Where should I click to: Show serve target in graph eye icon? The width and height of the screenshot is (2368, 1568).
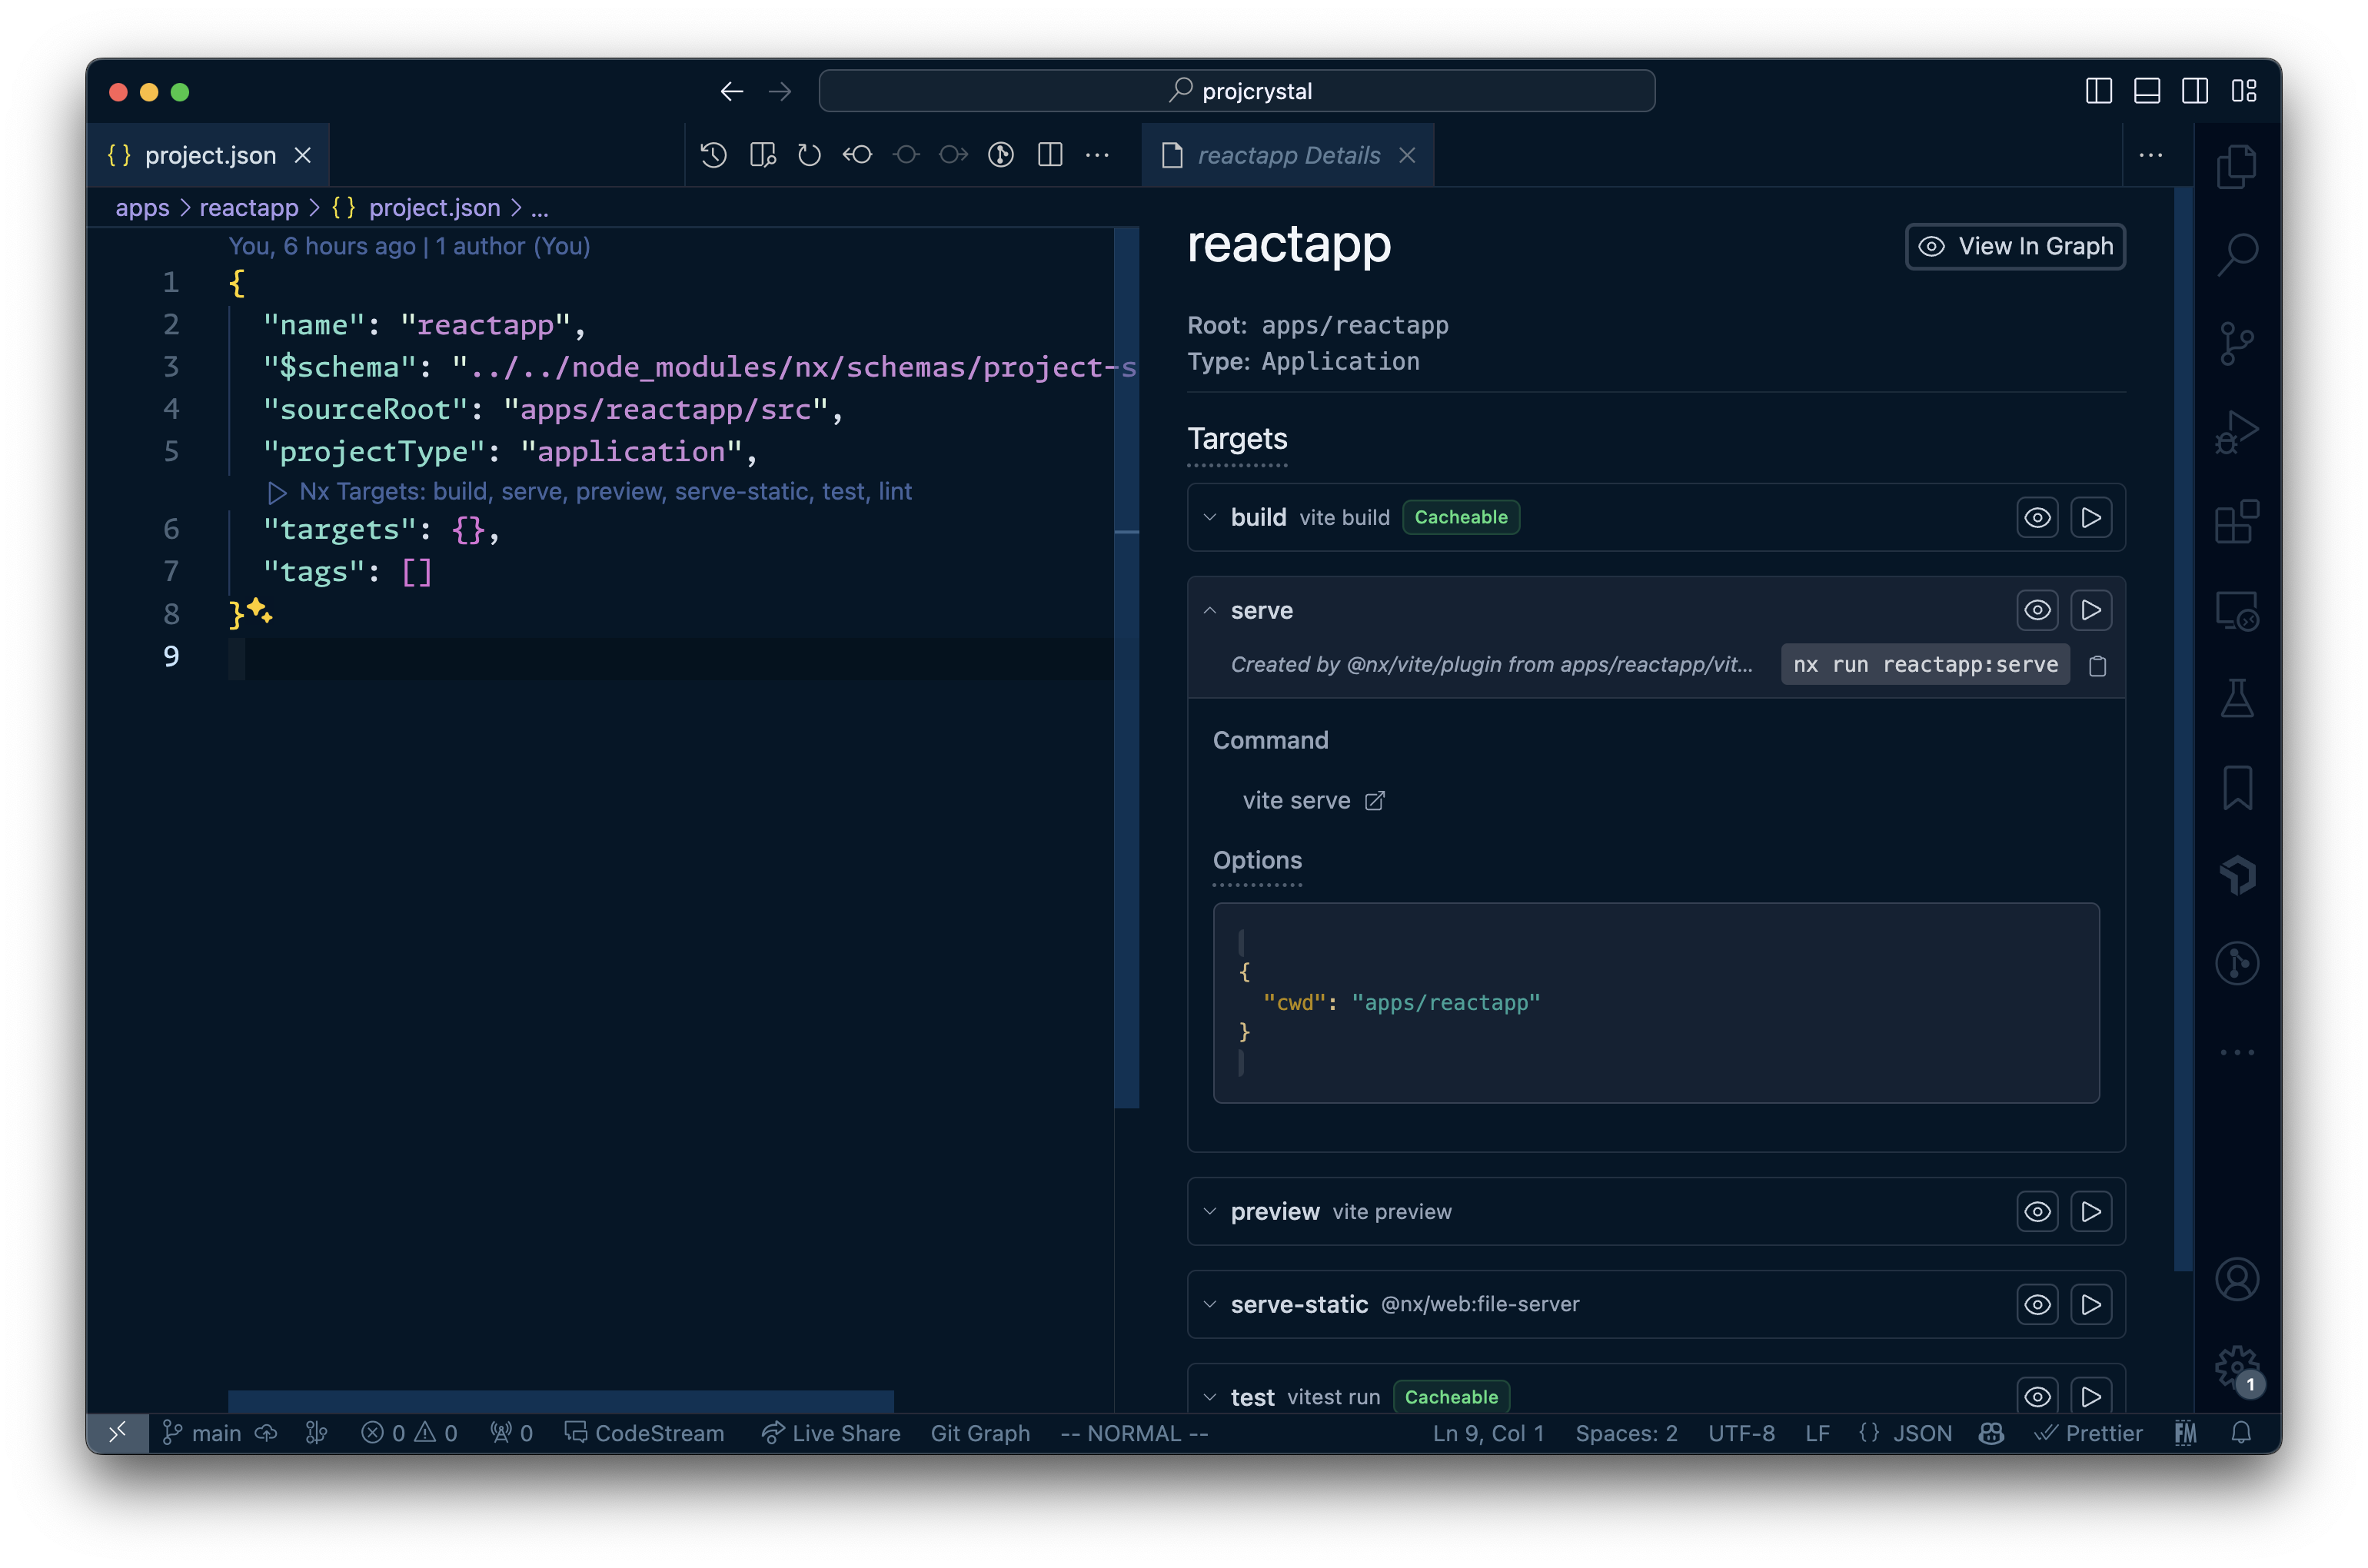[x=2037, y=610]
